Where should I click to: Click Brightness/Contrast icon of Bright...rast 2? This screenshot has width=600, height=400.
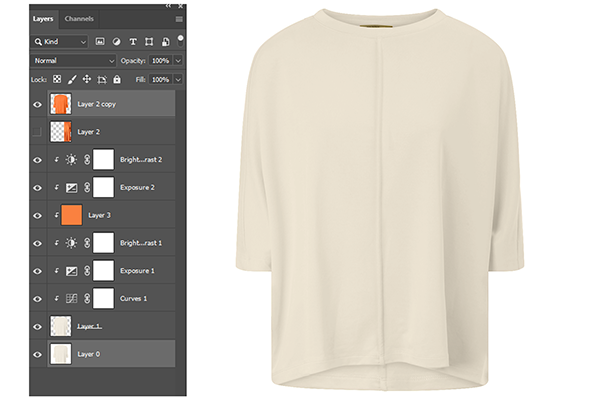point(71,160)
